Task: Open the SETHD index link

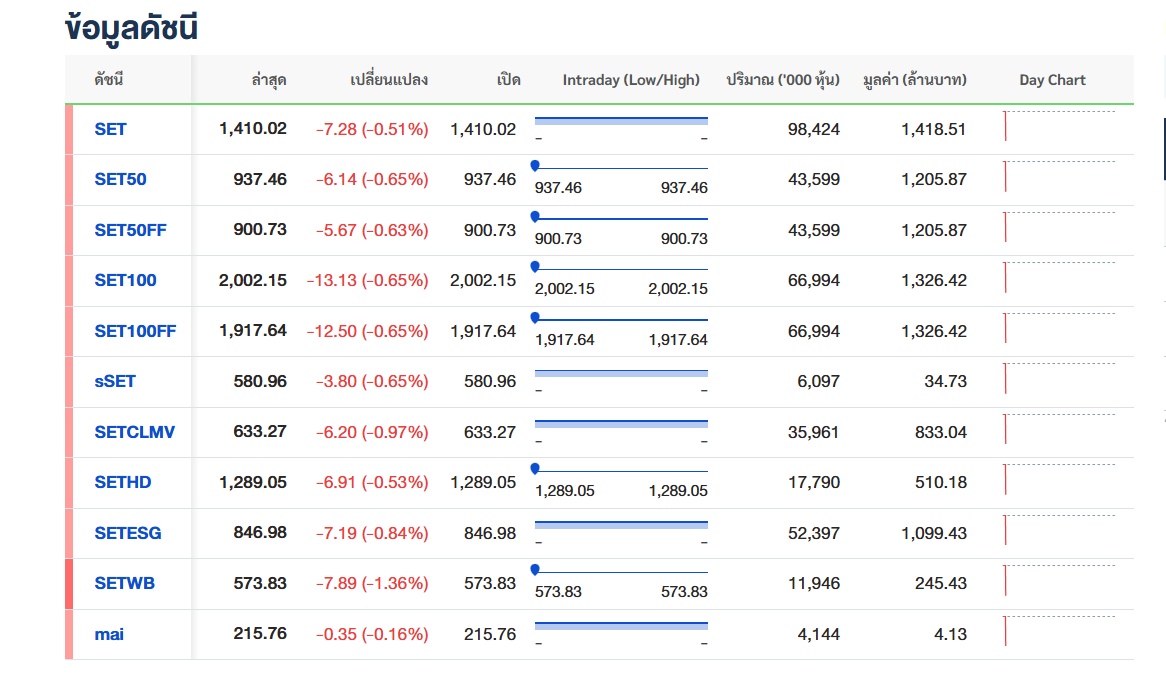Action: click(123, 483)
